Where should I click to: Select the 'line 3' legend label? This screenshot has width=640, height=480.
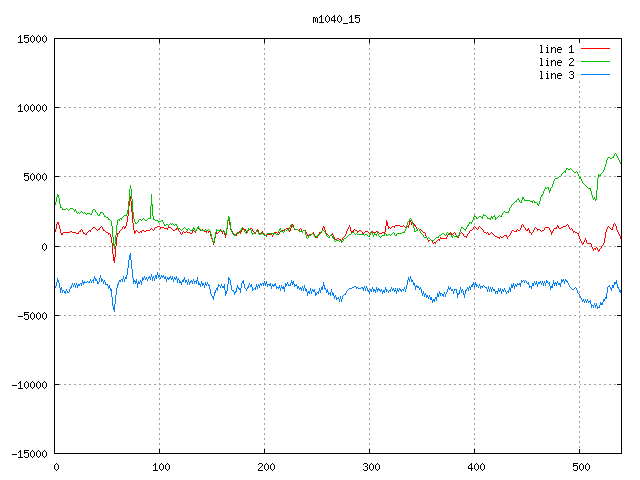click(557, 75)
